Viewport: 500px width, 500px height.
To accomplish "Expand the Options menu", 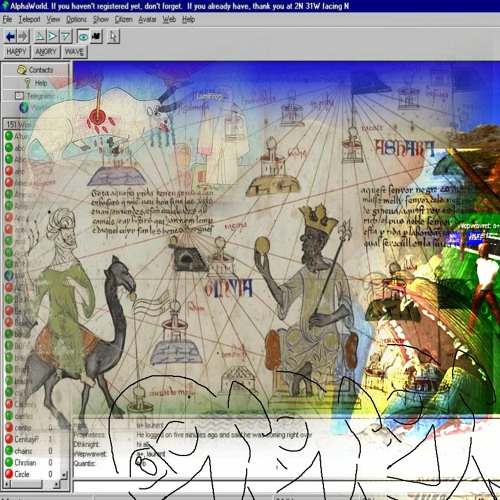I will point(76,20).
